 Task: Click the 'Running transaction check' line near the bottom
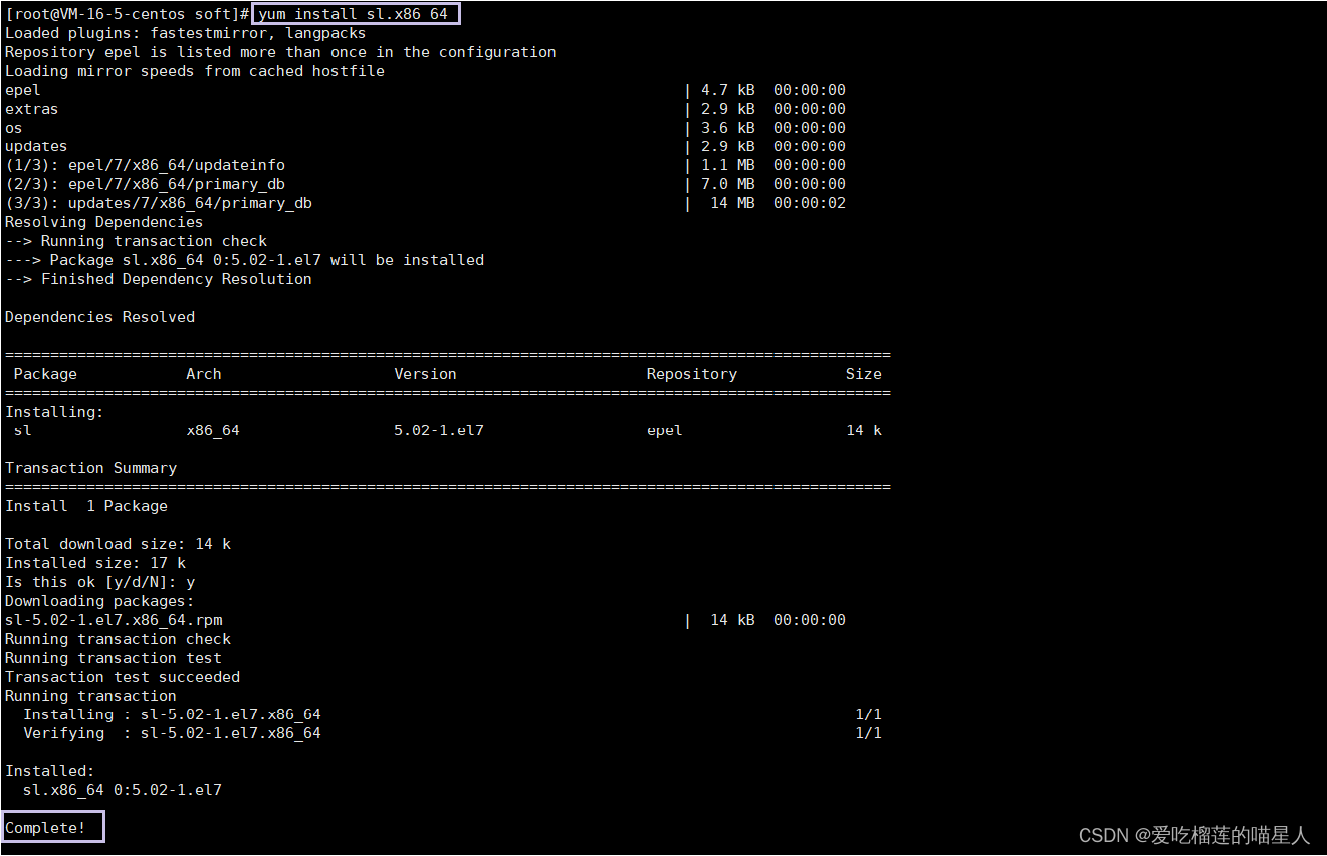[x=118, y=639]
